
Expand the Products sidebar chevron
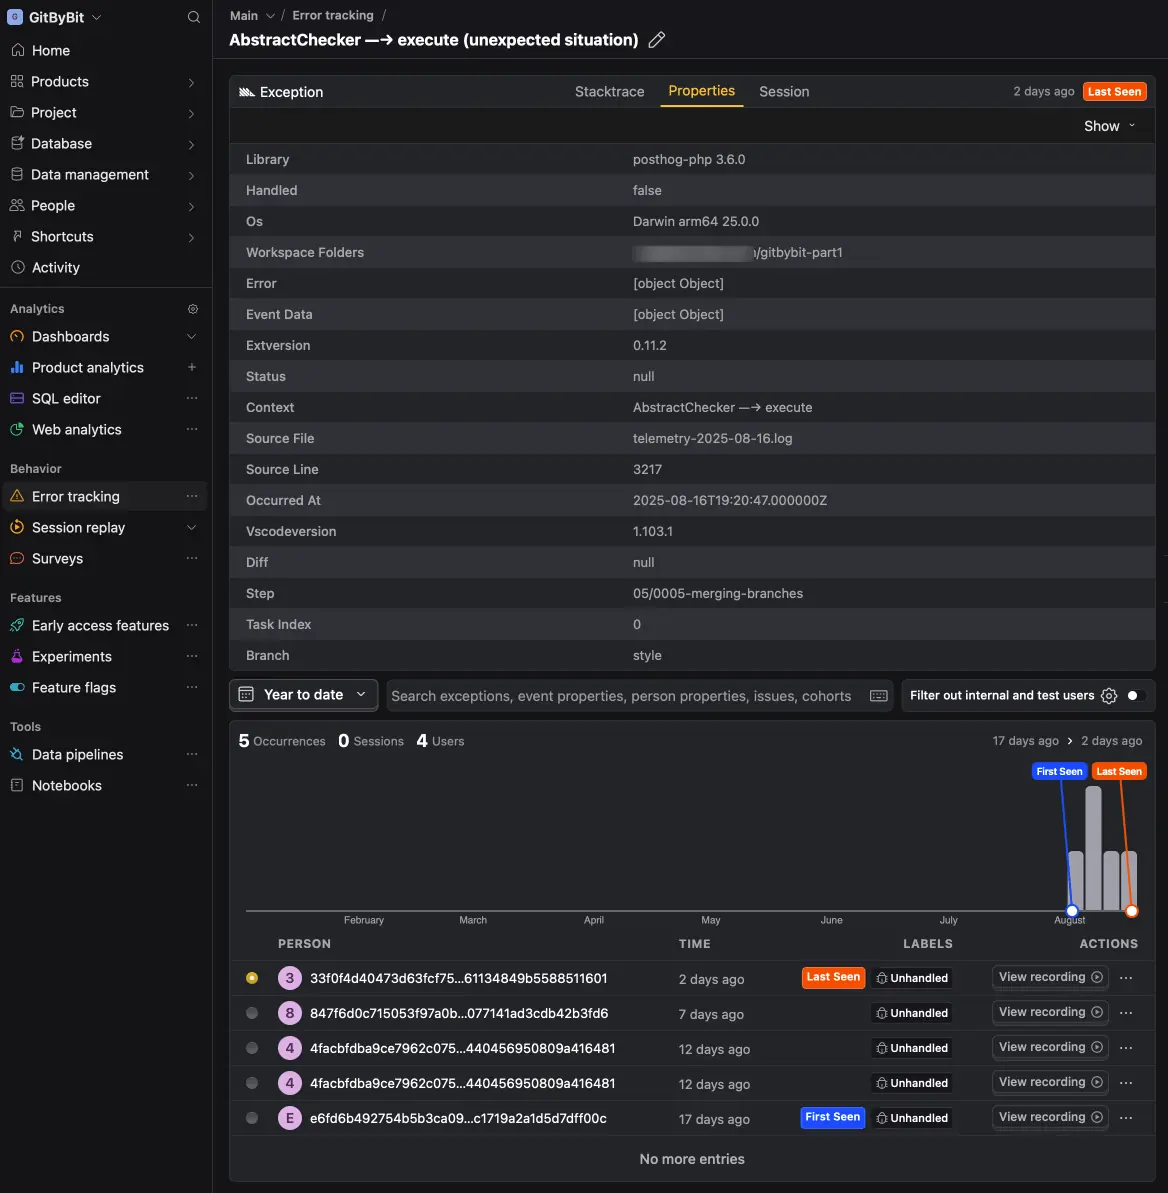191,82
